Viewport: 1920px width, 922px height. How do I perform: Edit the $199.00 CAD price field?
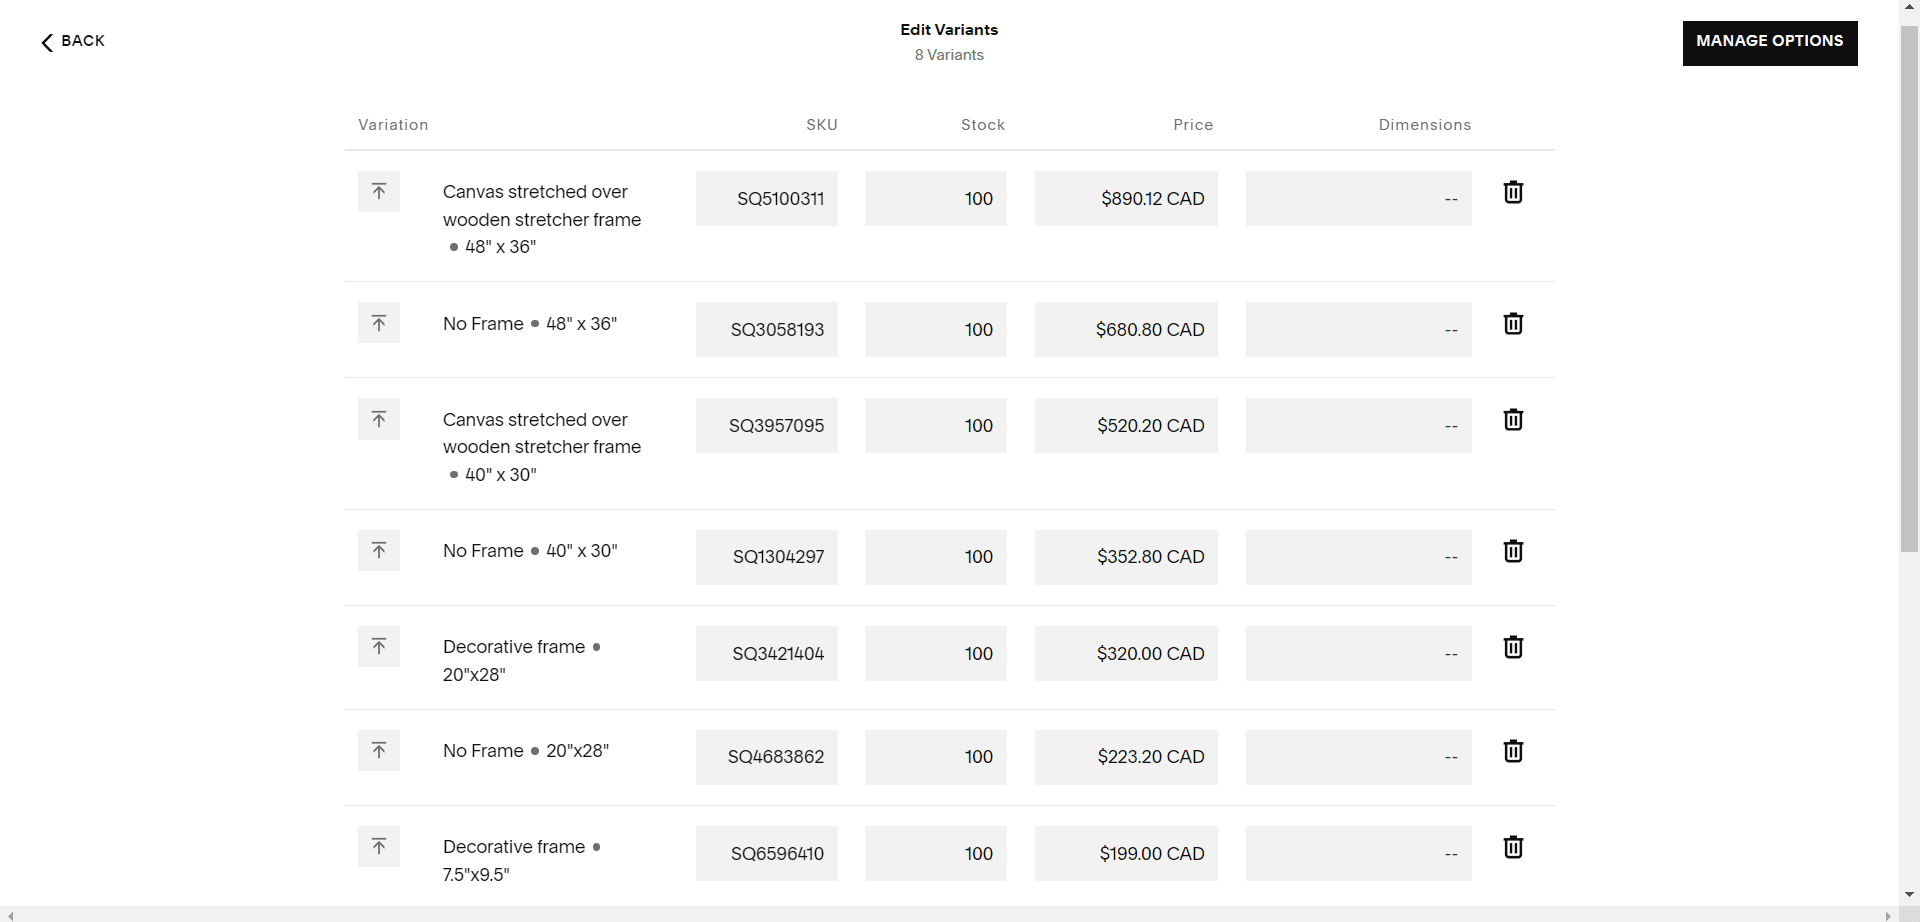(1126, 853)
